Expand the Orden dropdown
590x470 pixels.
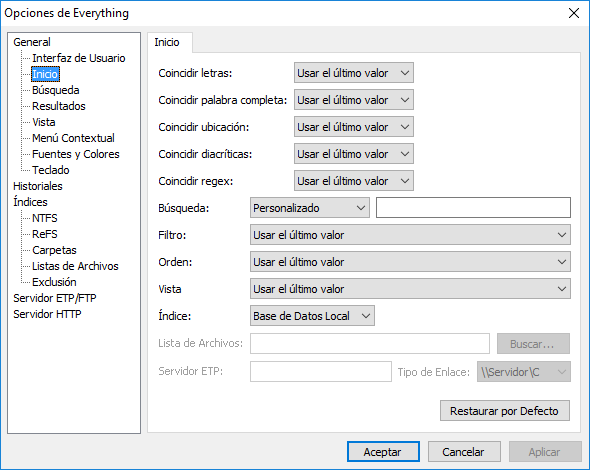[410, 262]
